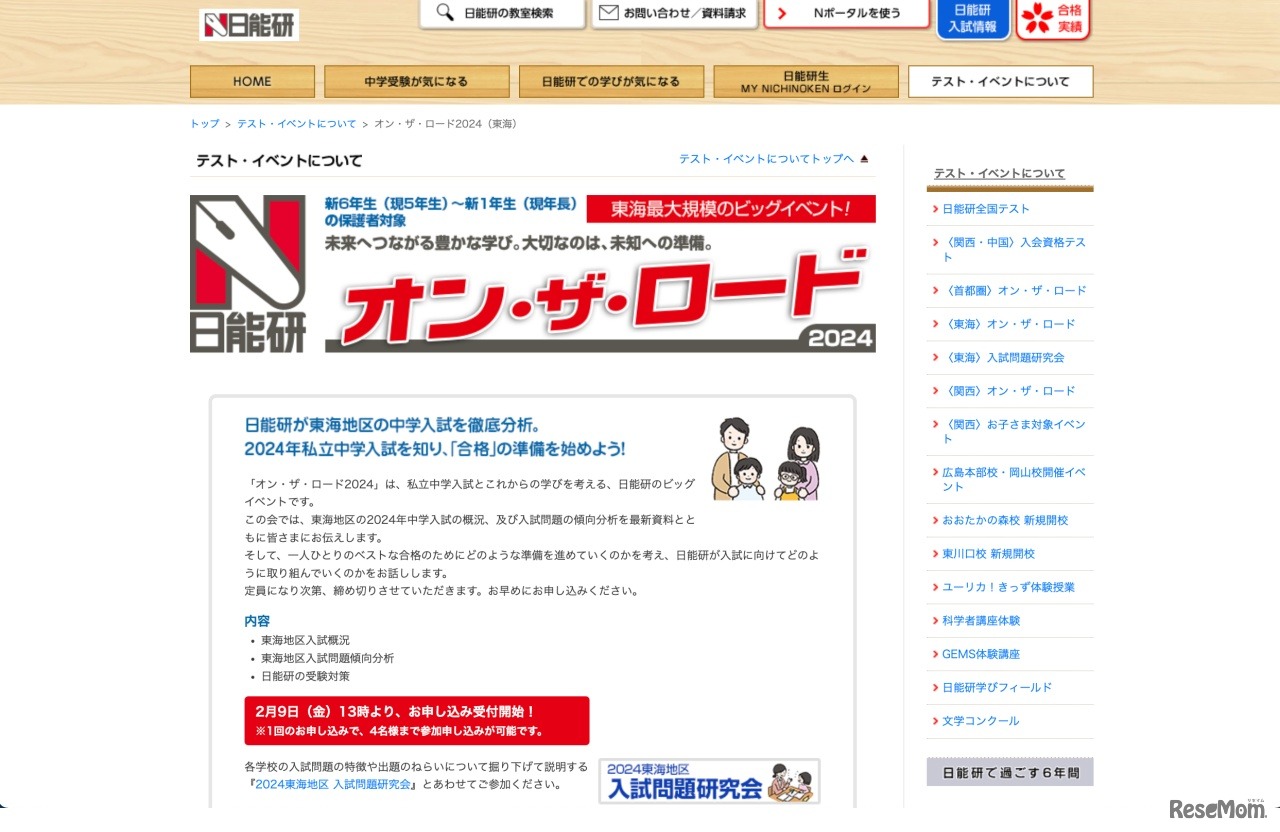Viewport: 1280px width, 832px height.
Task: Open お問い合わせ／資料請求 button
Action: coord(673,13)
